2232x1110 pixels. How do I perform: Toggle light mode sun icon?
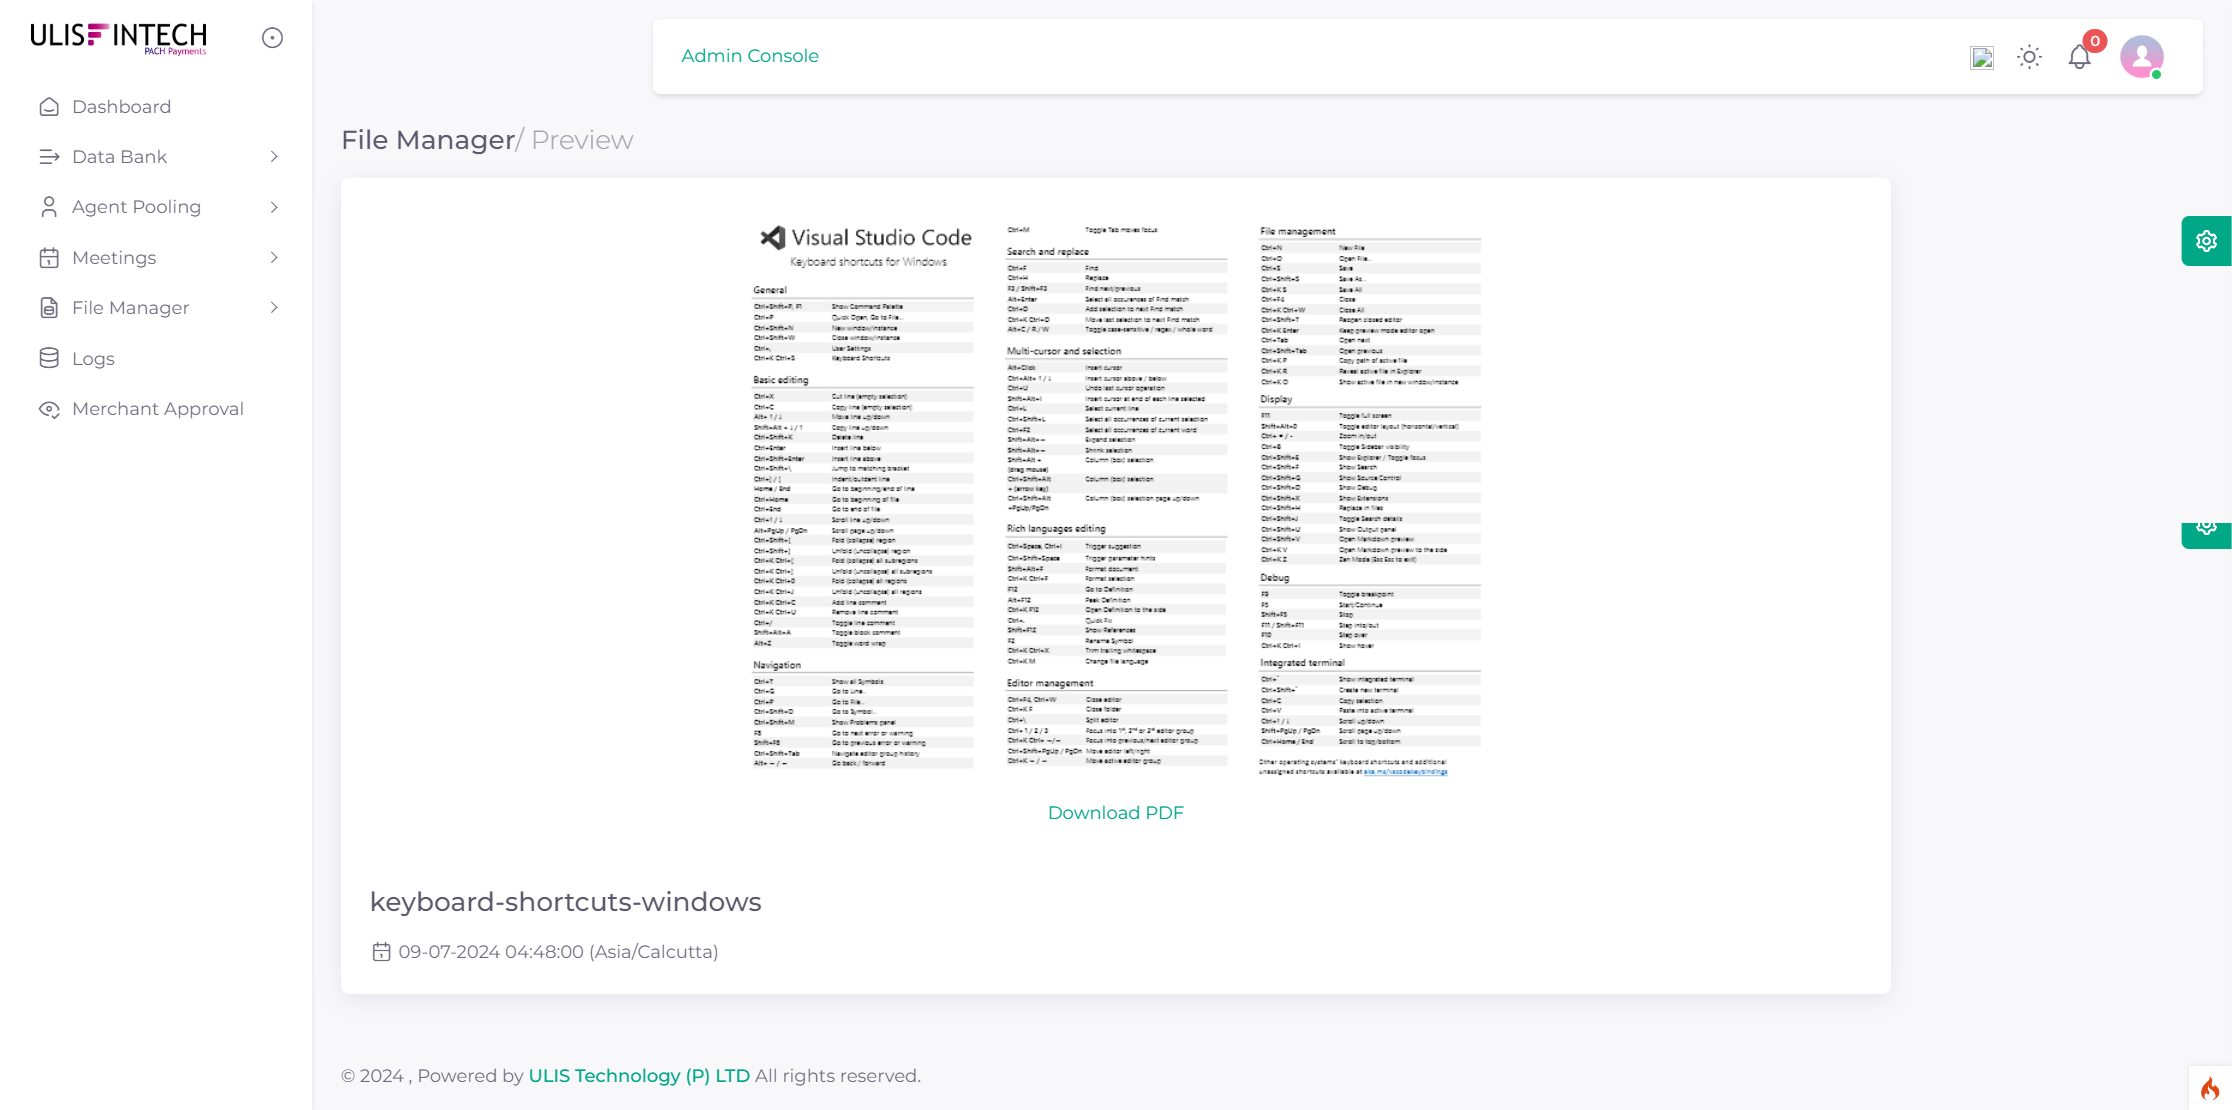point(2029,57)
